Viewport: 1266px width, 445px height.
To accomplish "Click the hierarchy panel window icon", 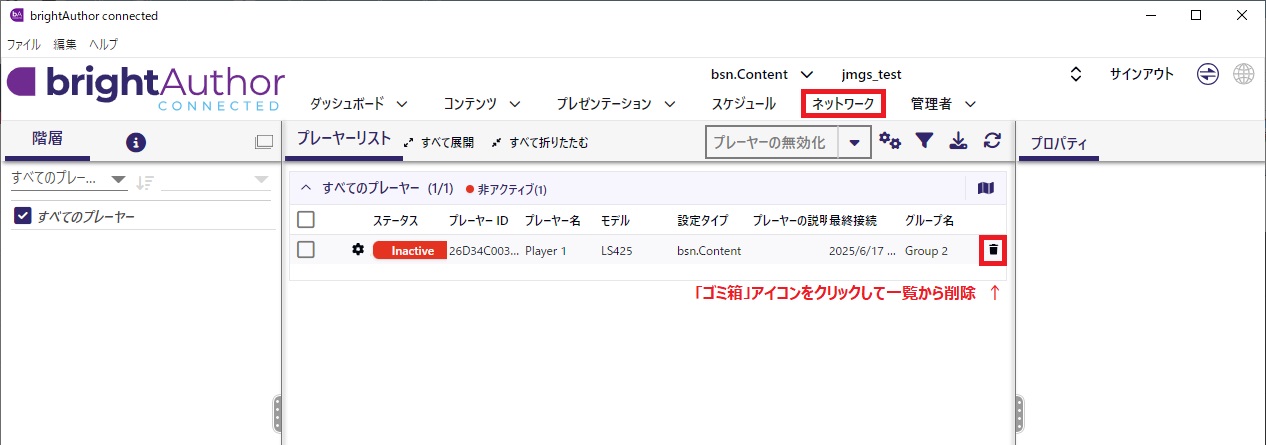I will click(x=264, y=143).
